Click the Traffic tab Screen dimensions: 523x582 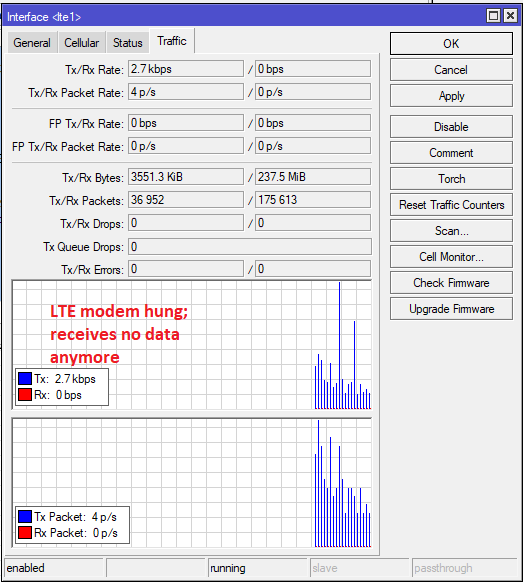click(172, 41)
